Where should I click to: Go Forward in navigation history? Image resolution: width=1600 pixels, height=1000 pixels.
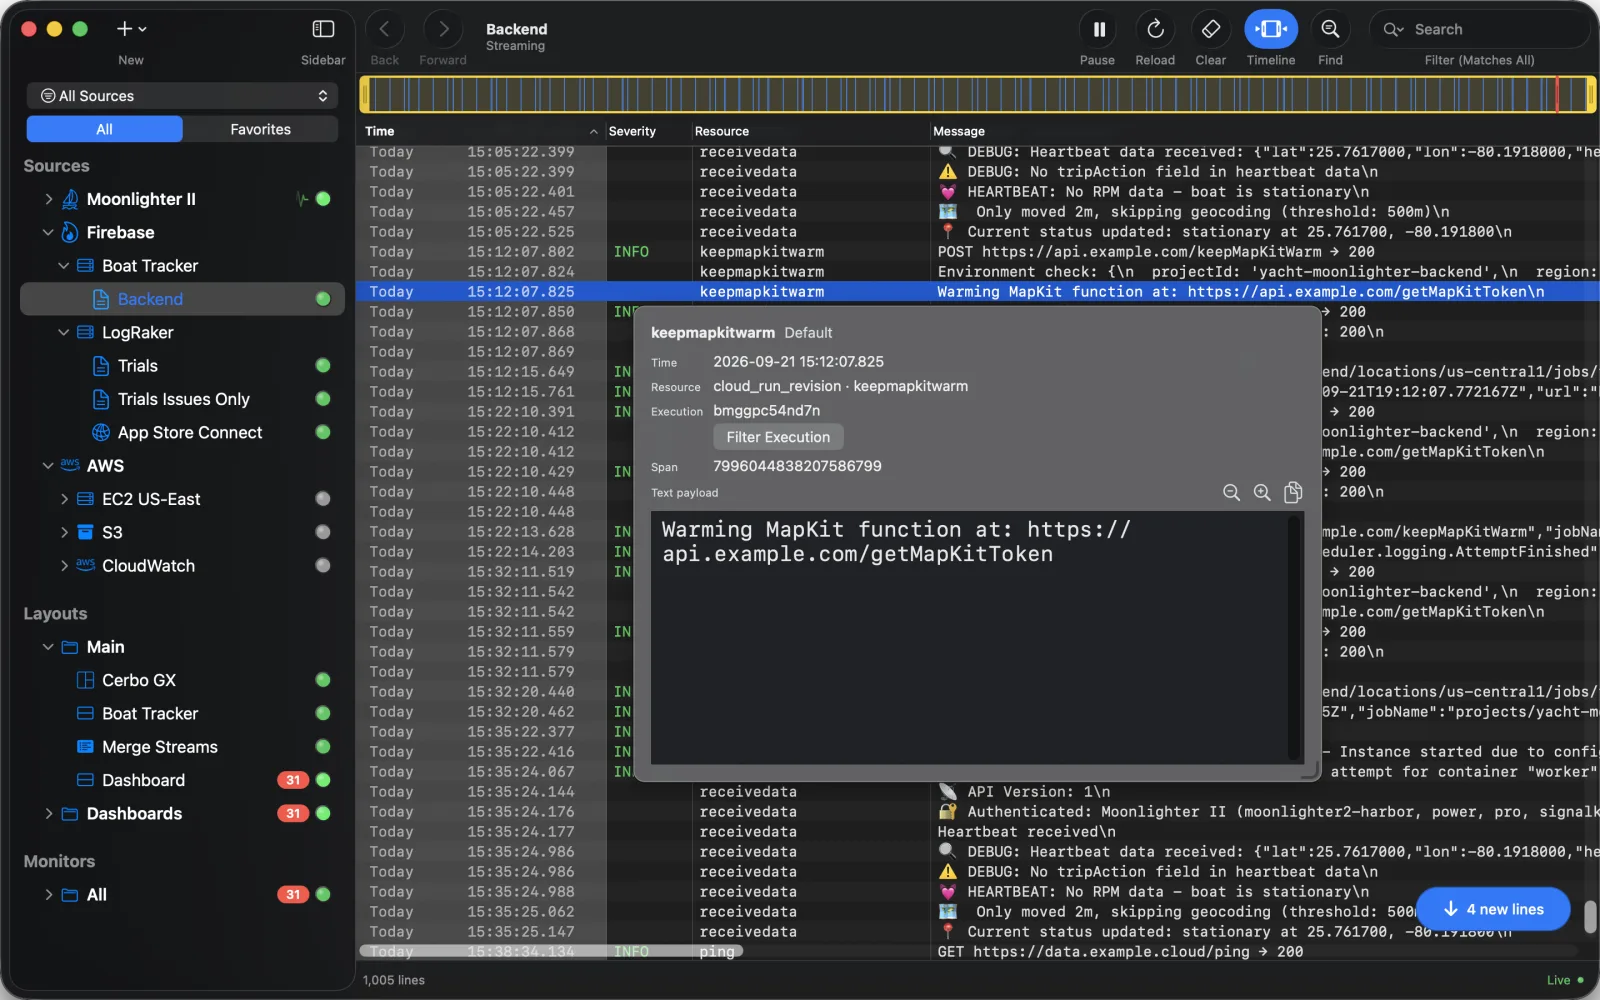coord(443,30)
